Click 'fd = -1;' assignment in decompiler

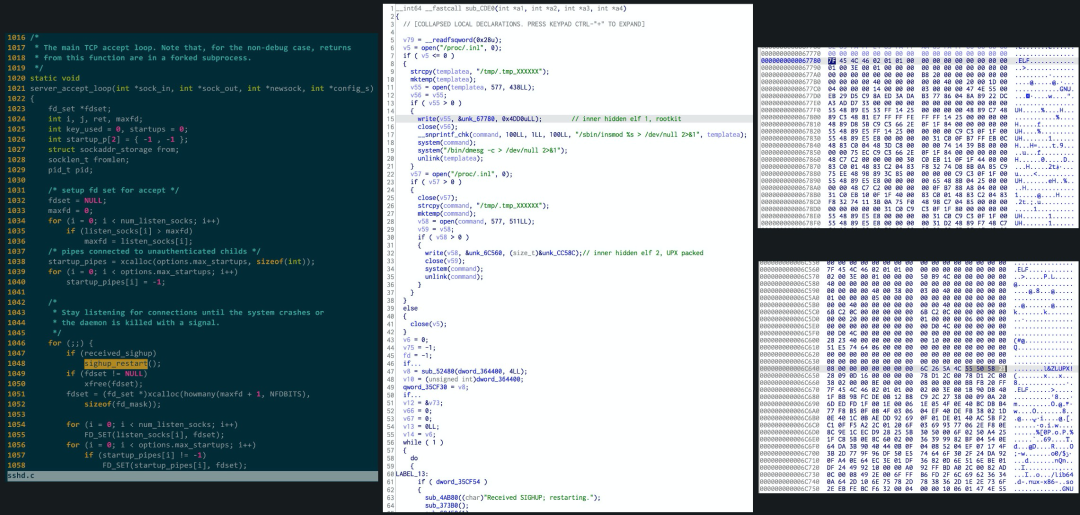(417, 356)
